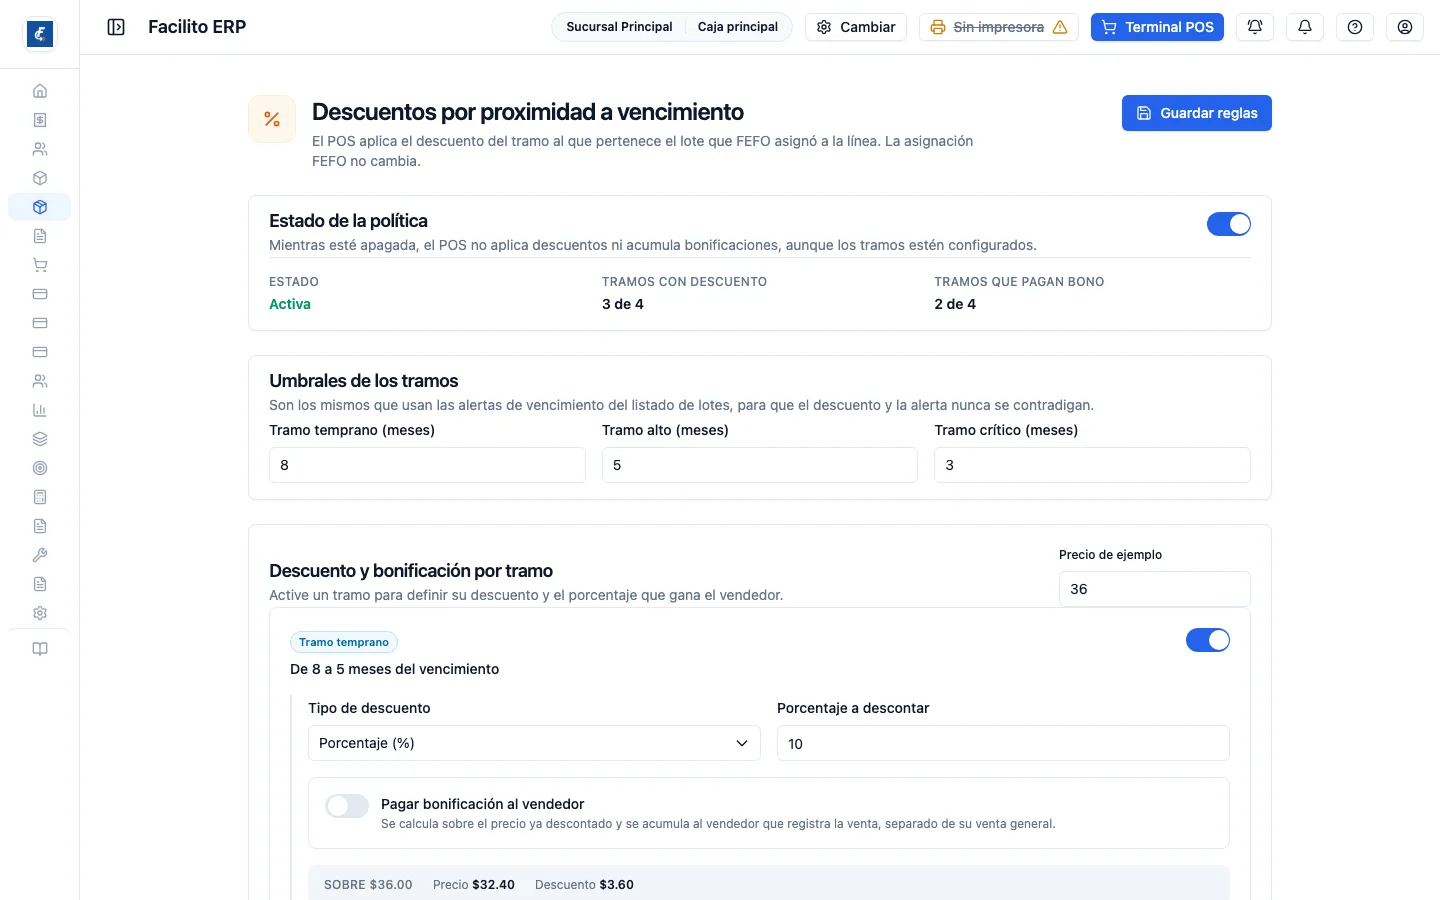The height and width of the screenshot is (900, 1440).
Task: Click the Tramo temprano badge label
Action: click(344, 642)
